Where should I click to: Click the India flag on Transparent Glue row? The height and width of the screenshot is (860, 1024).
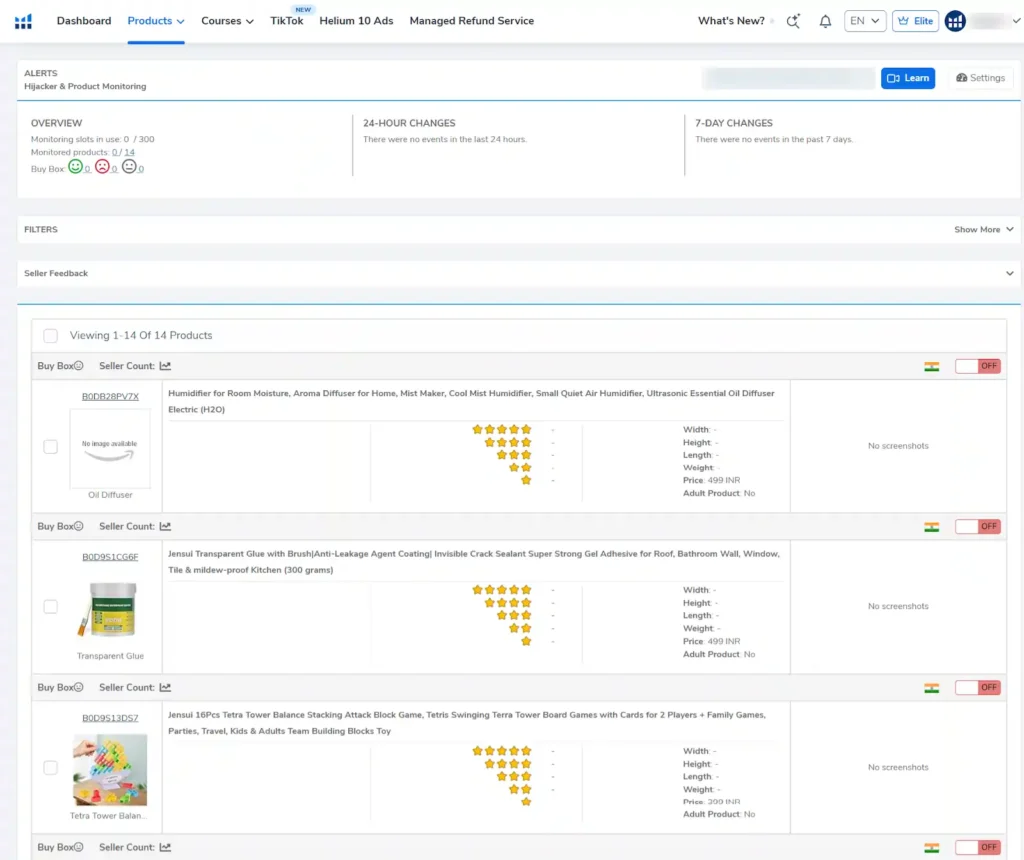(x=931, y=527)
